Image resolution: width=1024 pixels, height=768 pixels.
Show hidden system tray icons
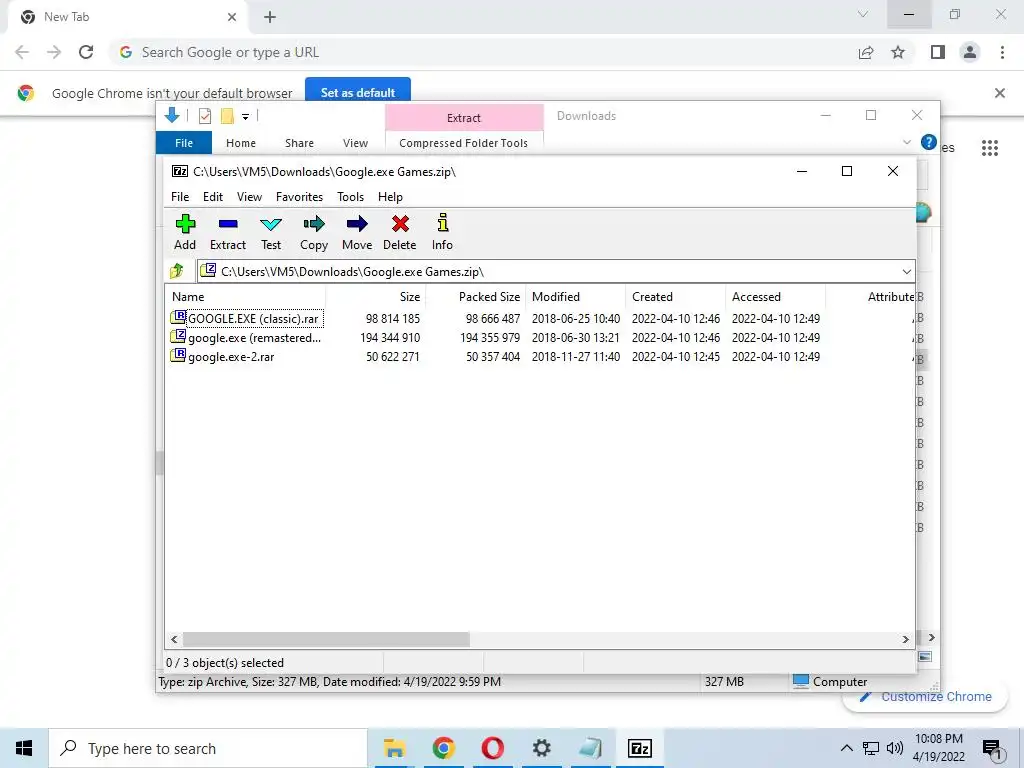pyautogui.click(x=846, y=748)
